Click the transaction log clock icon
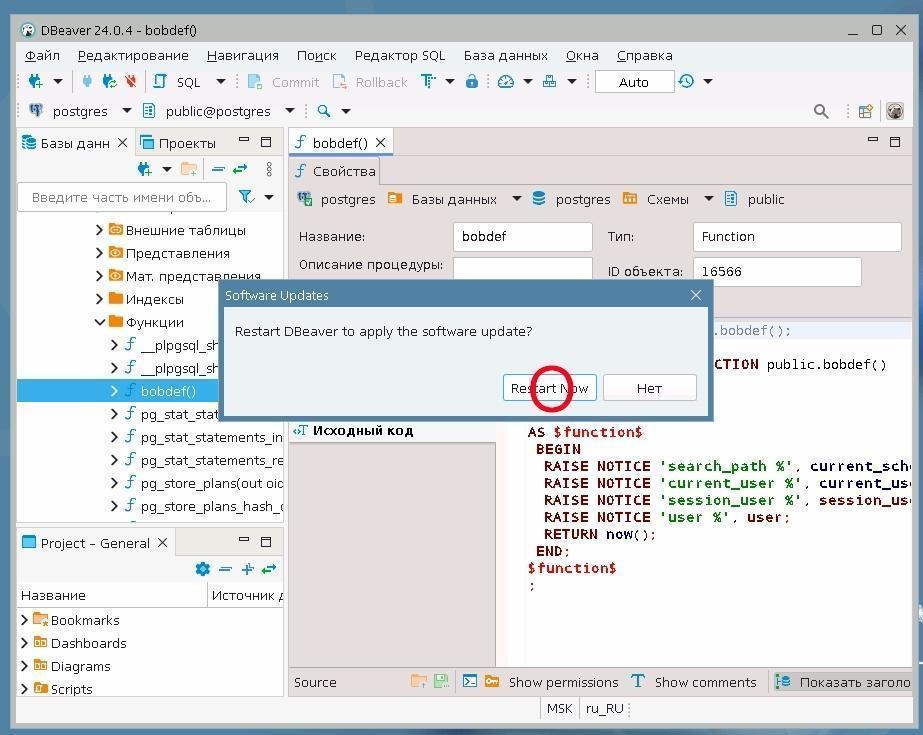 pyautogui.click(x=687, y=82)
